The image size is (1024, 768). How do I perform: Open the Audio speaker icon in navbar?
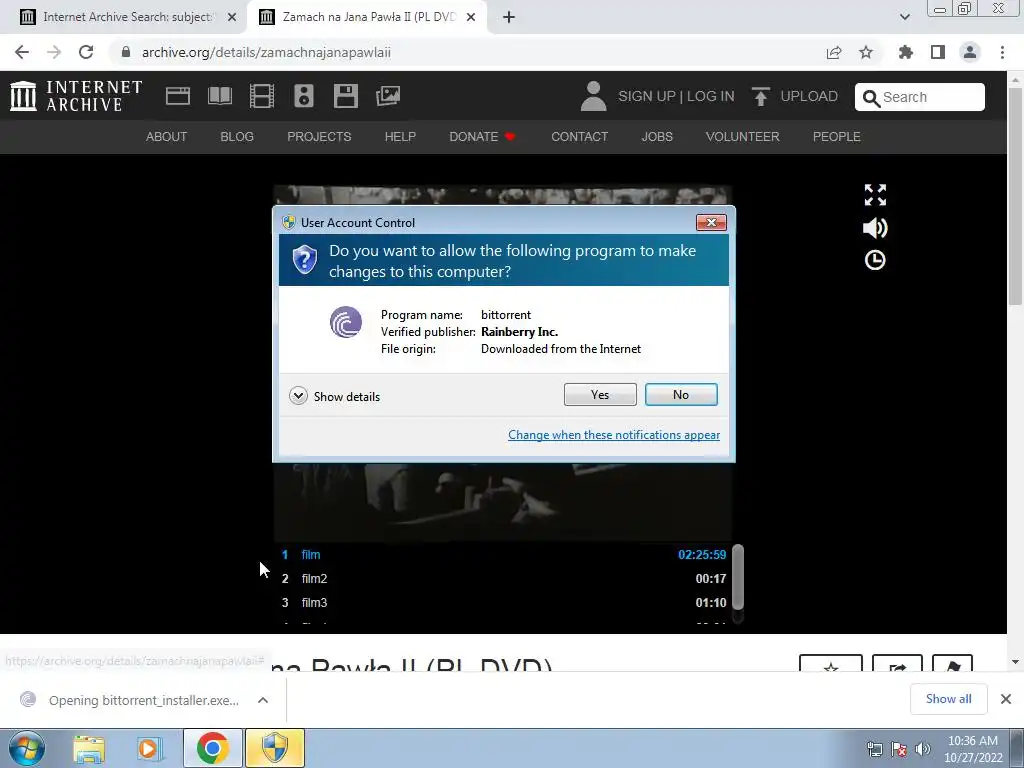tap(304, 96)
